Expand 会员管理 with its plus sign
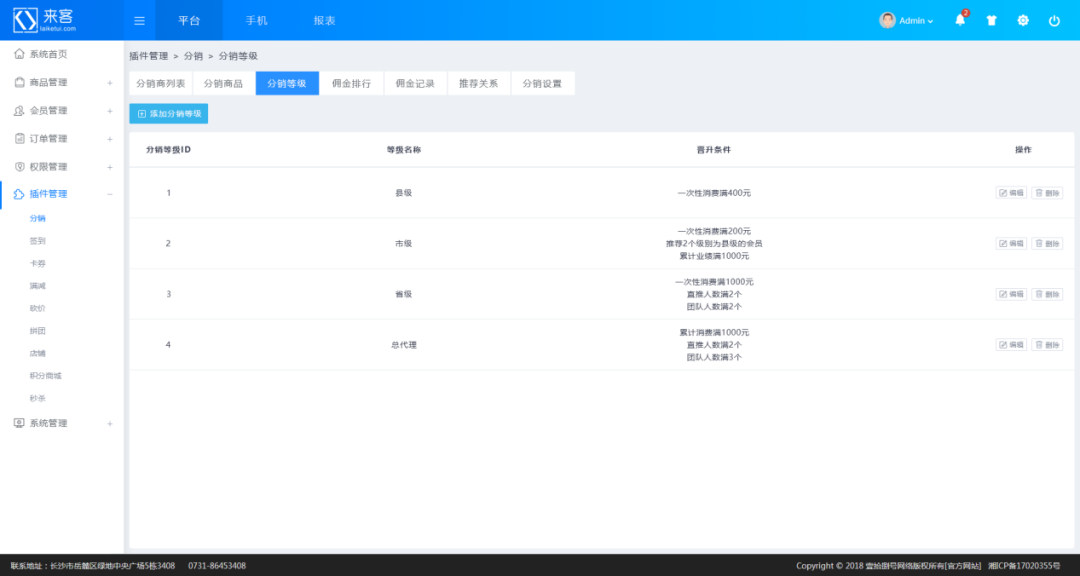 tap(110, 111)
